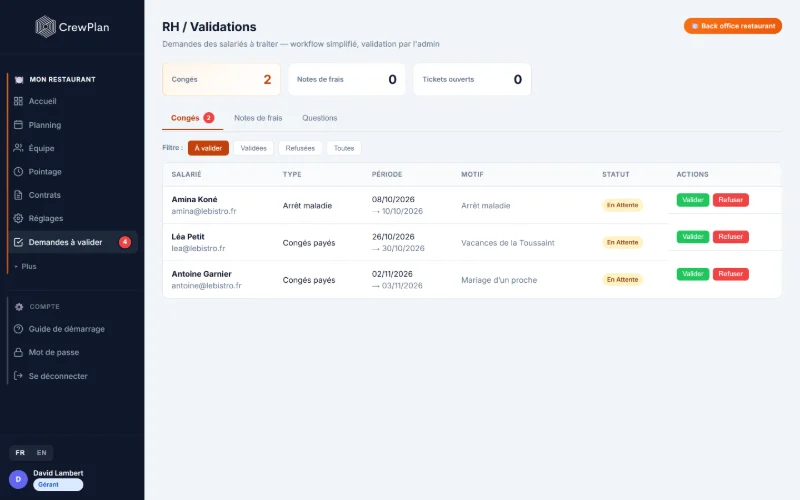Viewport: 800px width, 500px height.
Task: Open Réglages gear icon
Action: tap(18, 218)
